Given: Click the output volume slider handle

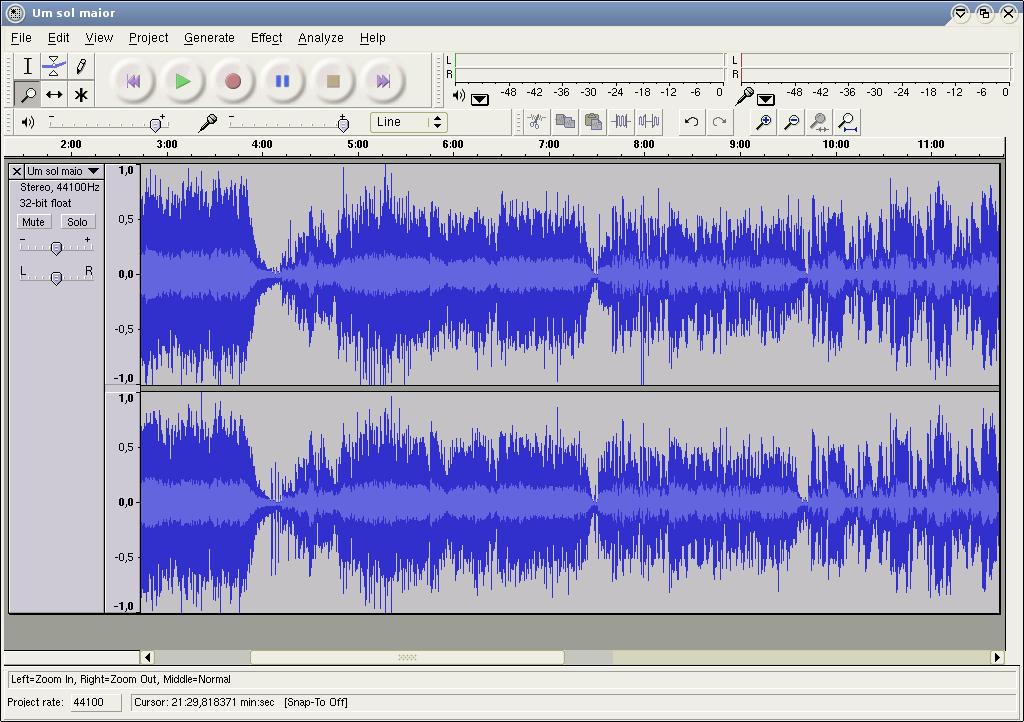Looking at the screenshot, I should tap(155, 124).
